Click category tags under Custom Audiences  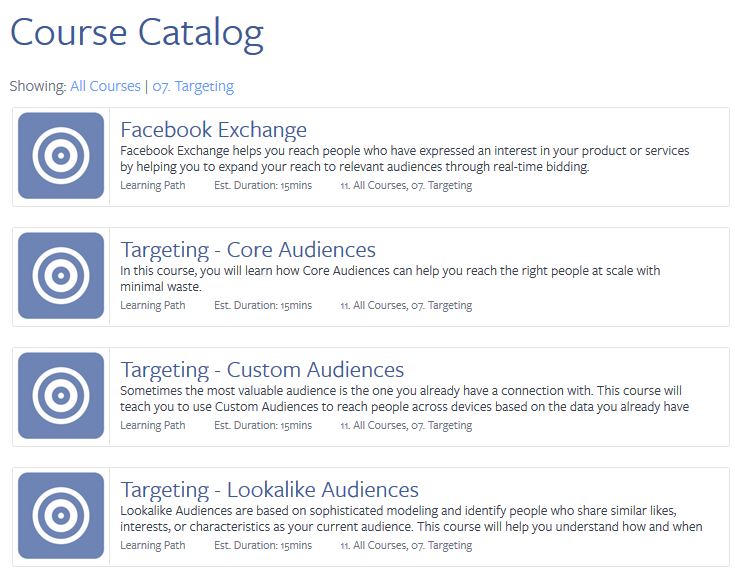coord(406,425)
